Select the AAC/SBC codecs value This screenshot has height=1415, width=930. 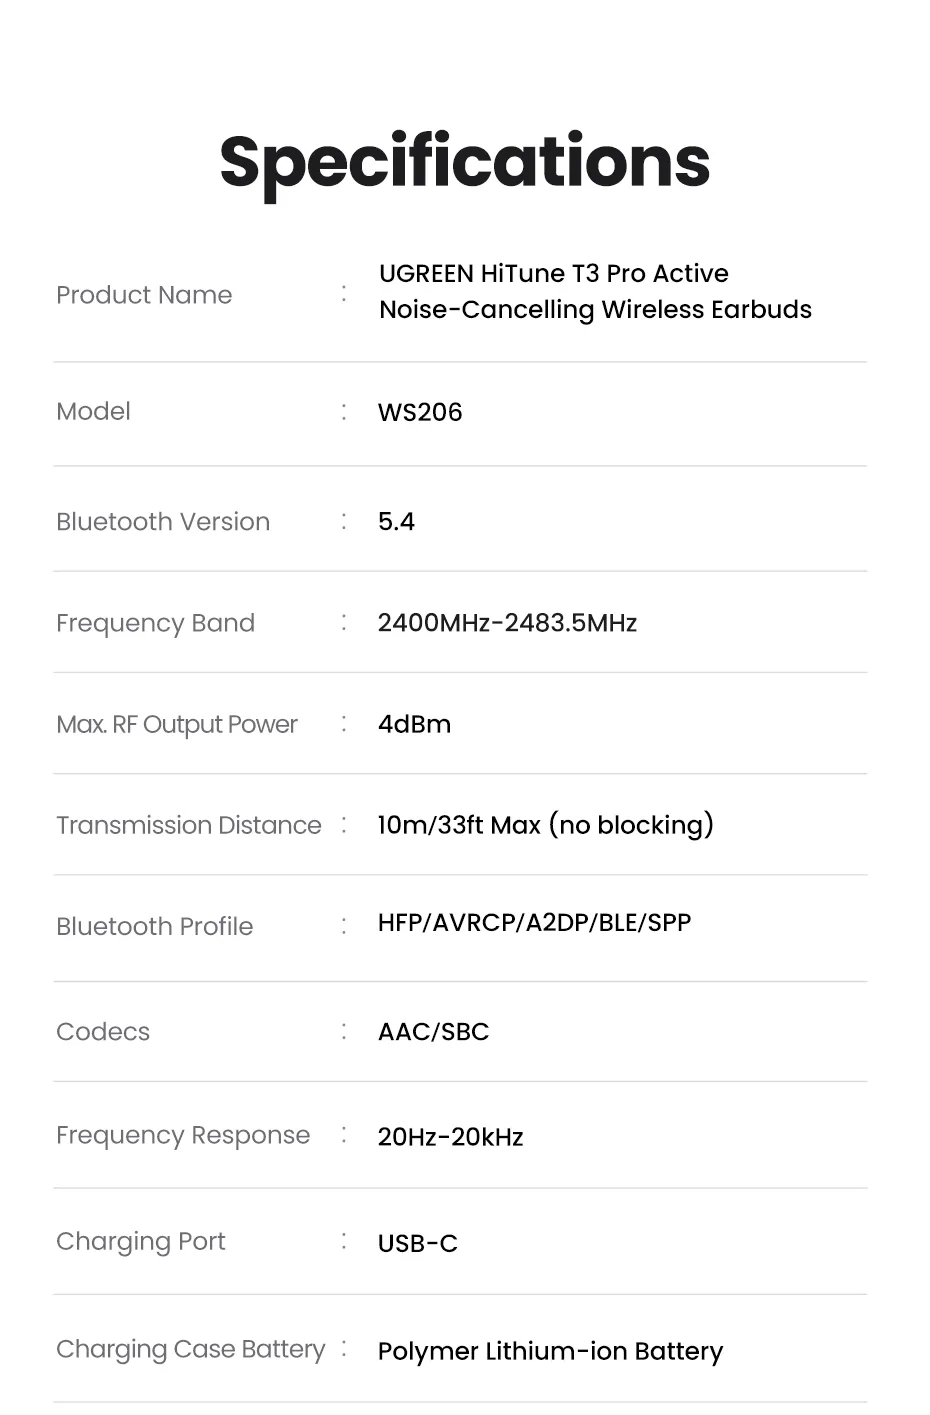433,1032
